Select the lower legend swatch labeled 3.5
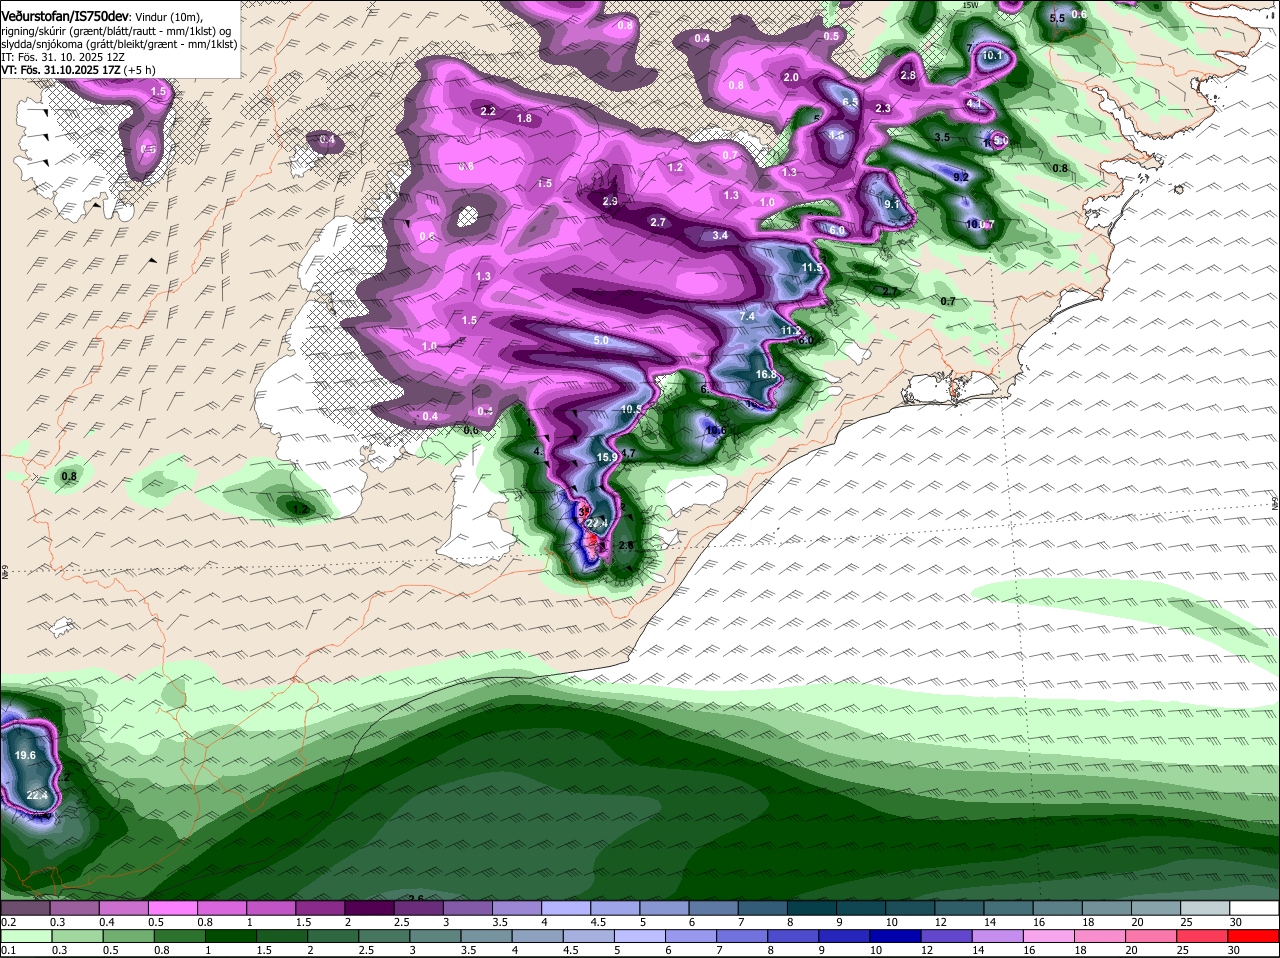The image size is (1280, 958). click(484, 936)
